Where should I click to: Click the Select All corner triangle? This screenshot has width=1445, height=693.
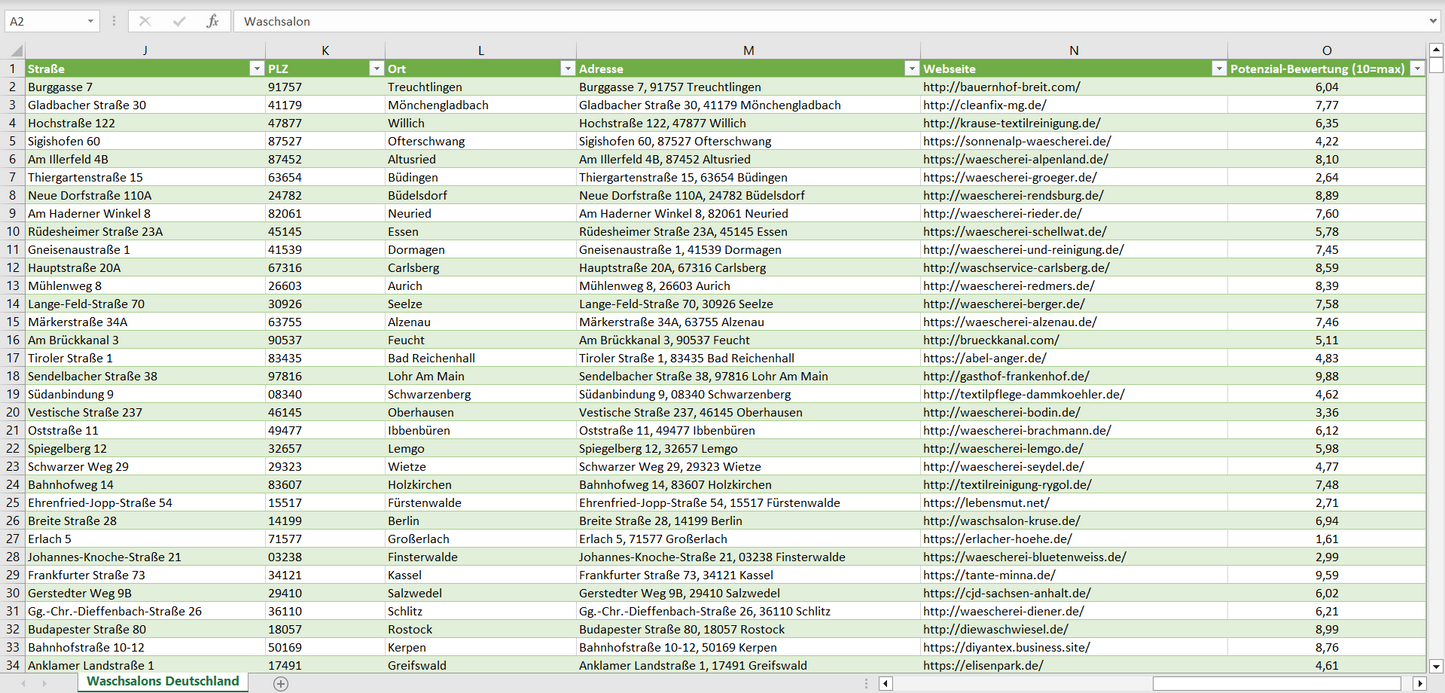pyautogui.click(x=16, y=51)
